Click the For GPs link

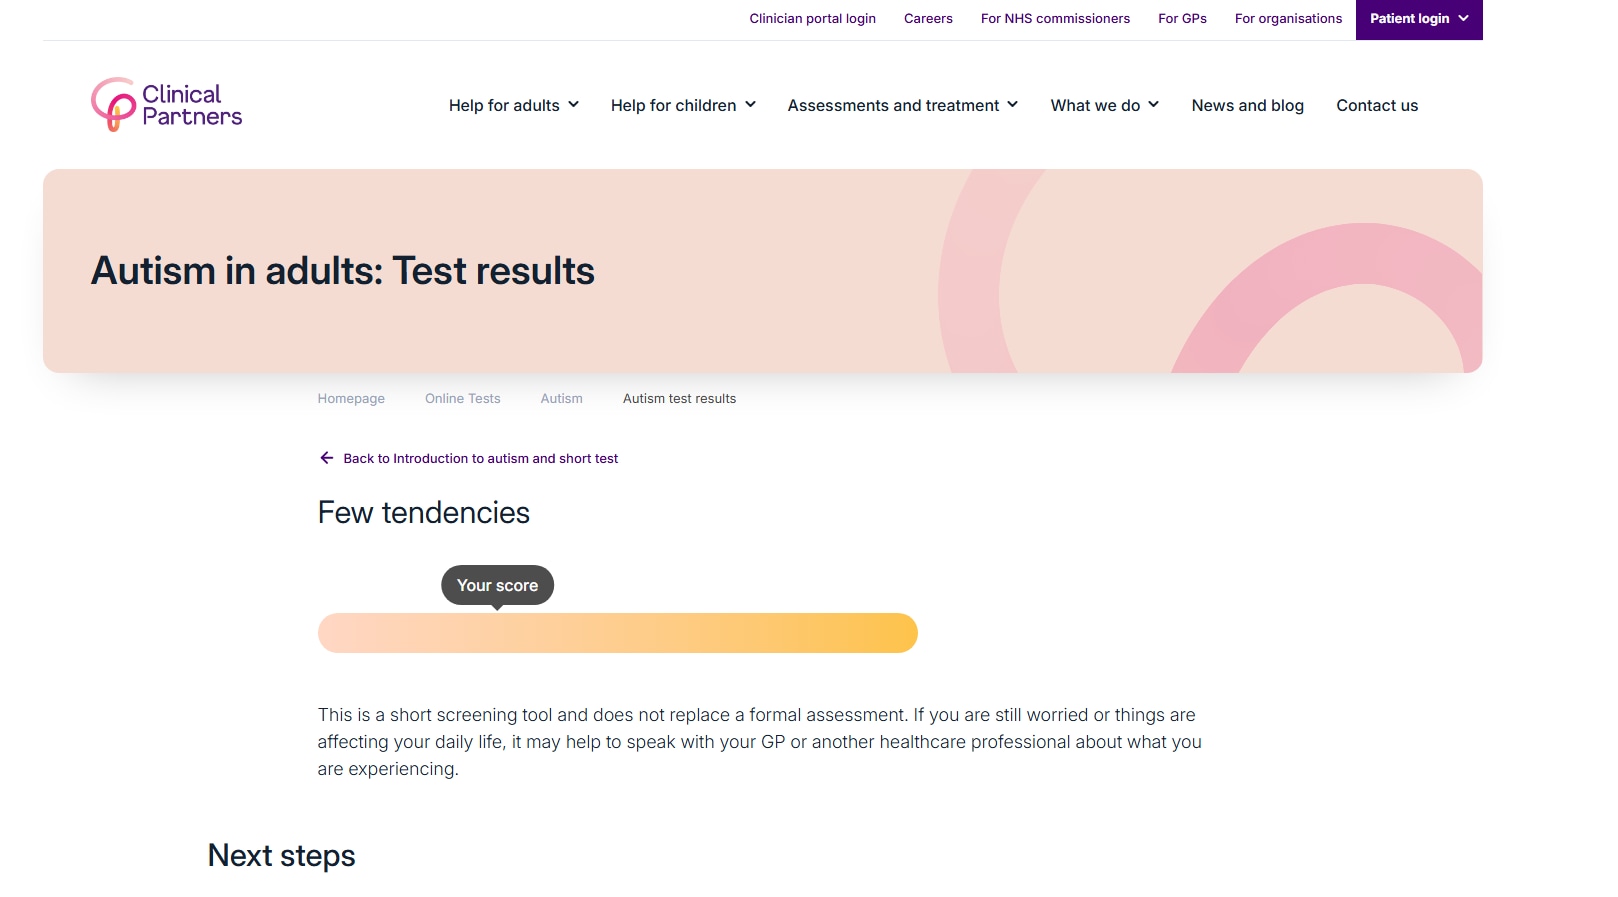coord(1182,19)
